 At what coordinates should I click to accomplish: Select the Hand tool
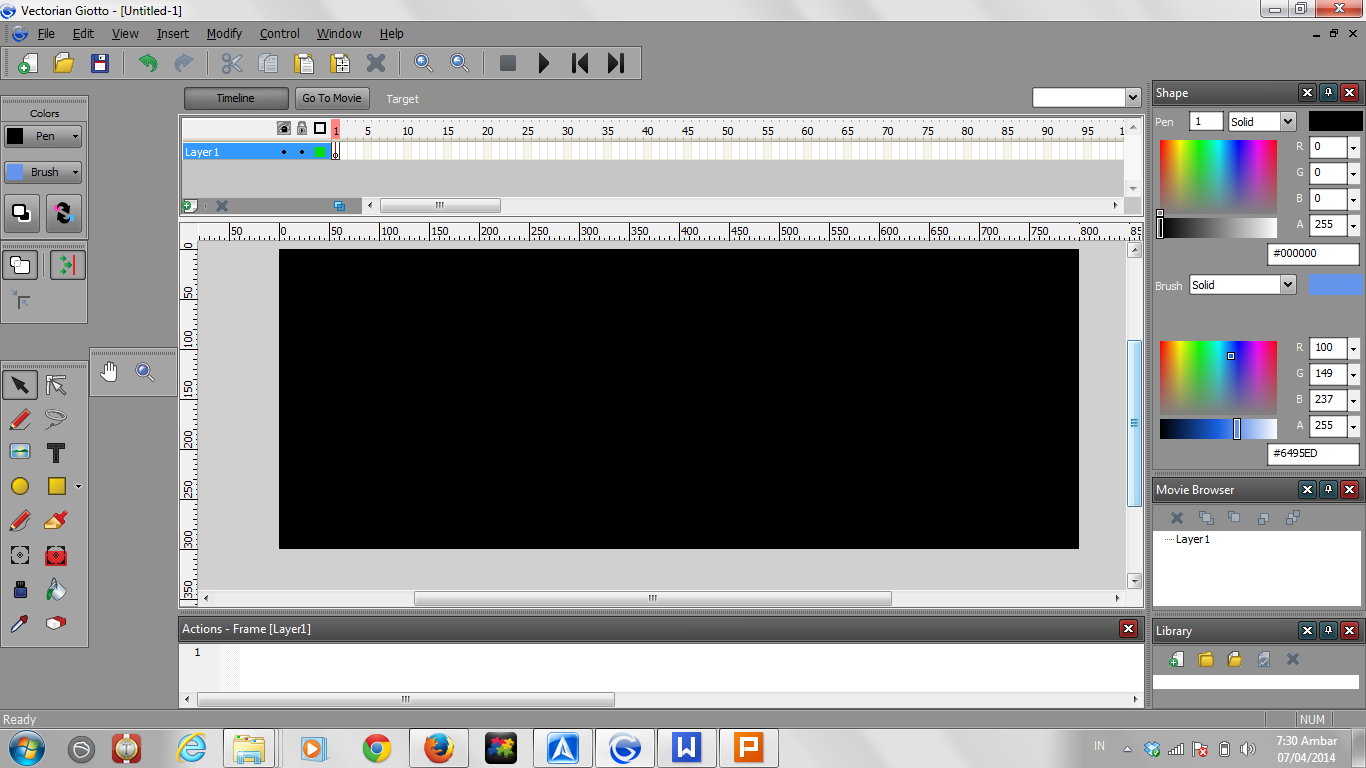(108, 372)
